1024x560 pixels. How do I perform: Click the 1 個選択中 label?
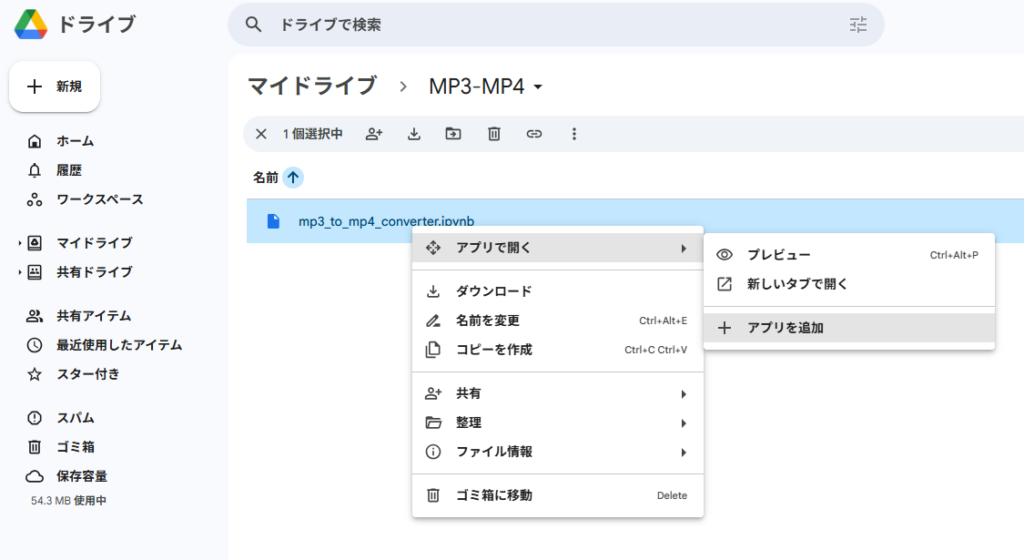point(312,134)
